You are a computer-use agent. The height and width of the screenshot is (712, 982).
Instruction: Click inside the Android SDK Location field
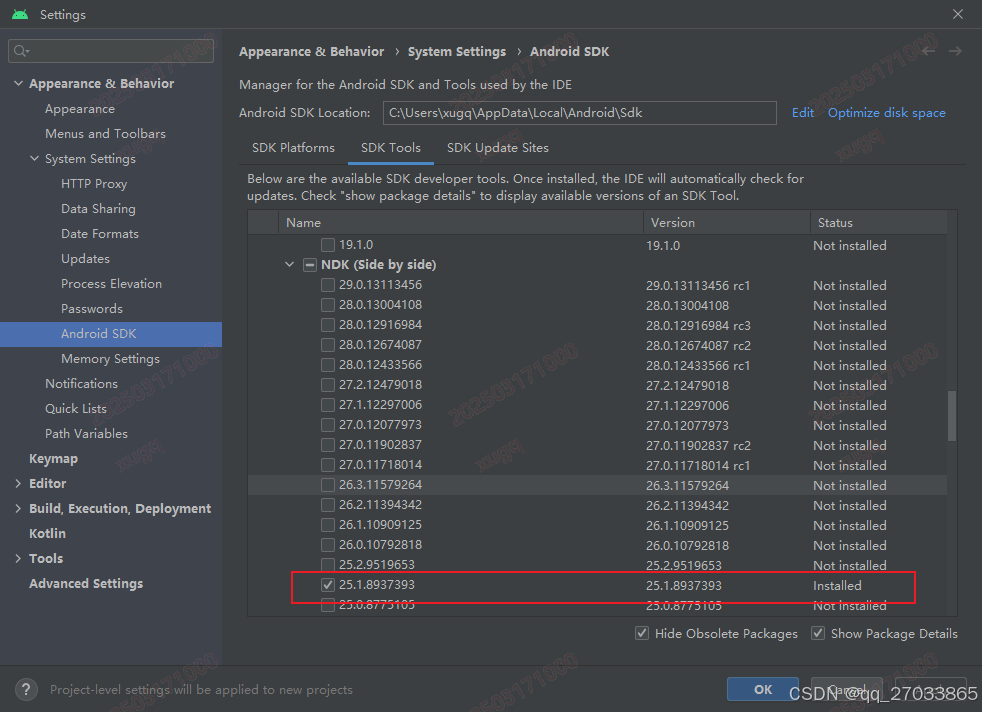tap(580, 112)
